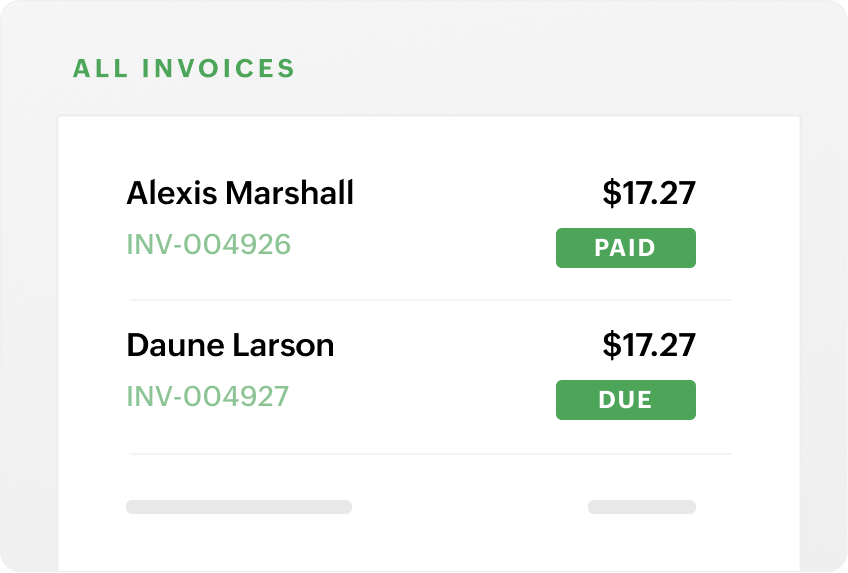This screenshot has height=573, width=848.
Task: Click the first name Alexis
Action: pyautogui.click(x=170, y=193)
